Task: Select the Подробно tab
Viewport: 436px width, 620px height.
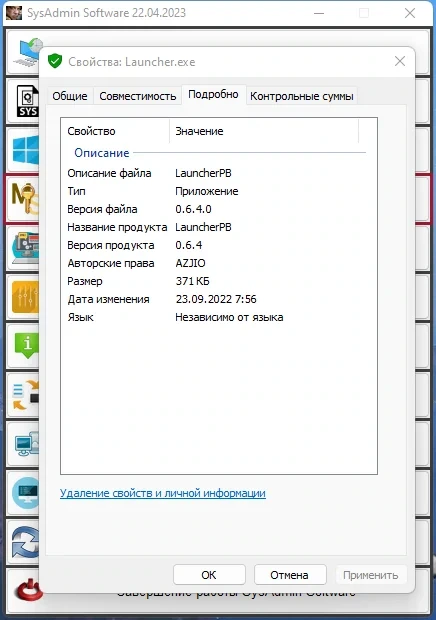Action: 213,95
